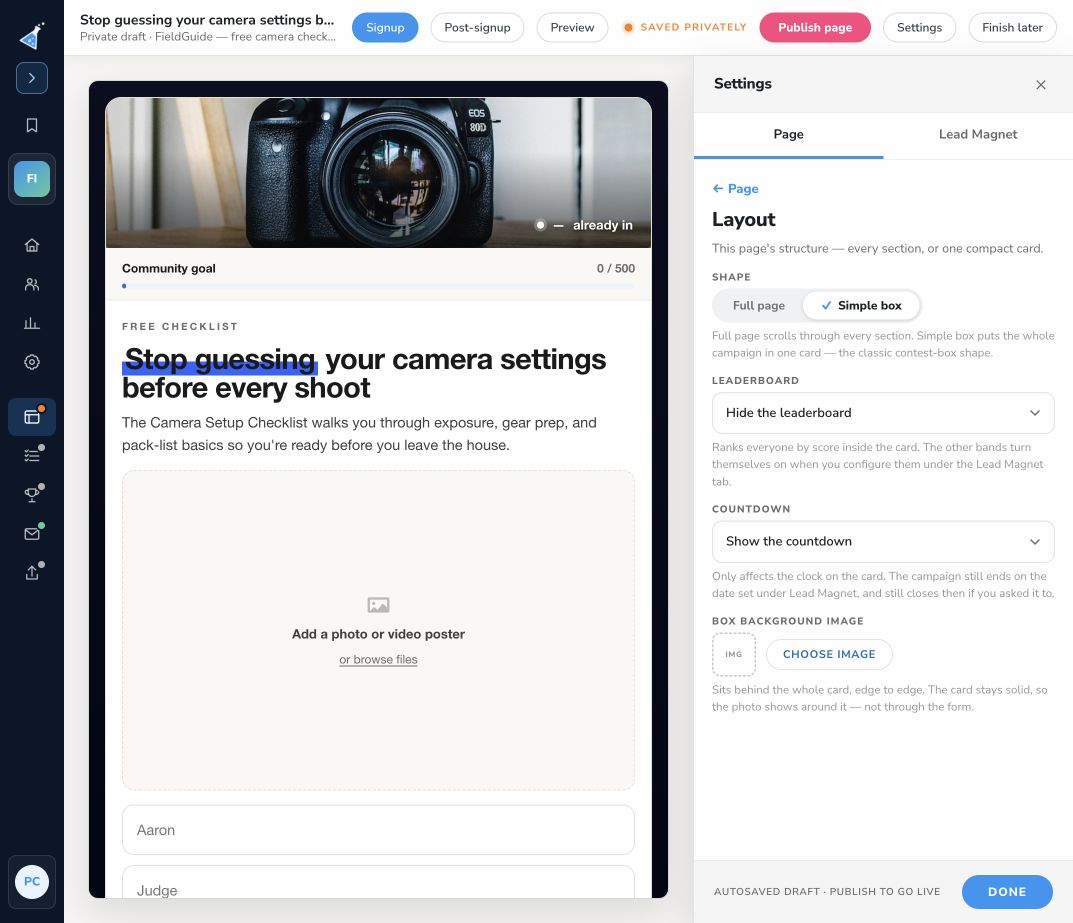The width and height of the screenshot is (1073, 923).
Task: Click the rocket flask app logo
Action: coord(31,36)
